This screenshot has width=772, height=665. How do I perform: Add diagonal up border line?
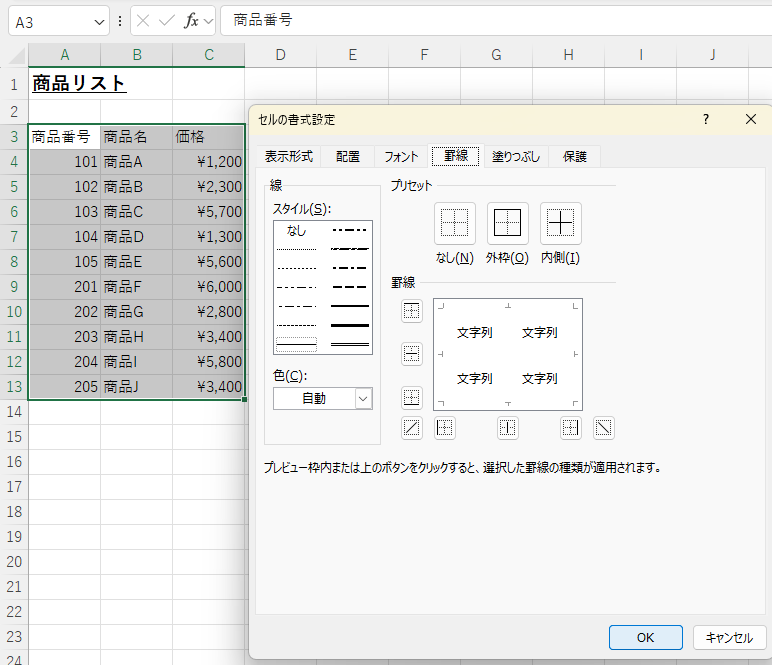412,428
